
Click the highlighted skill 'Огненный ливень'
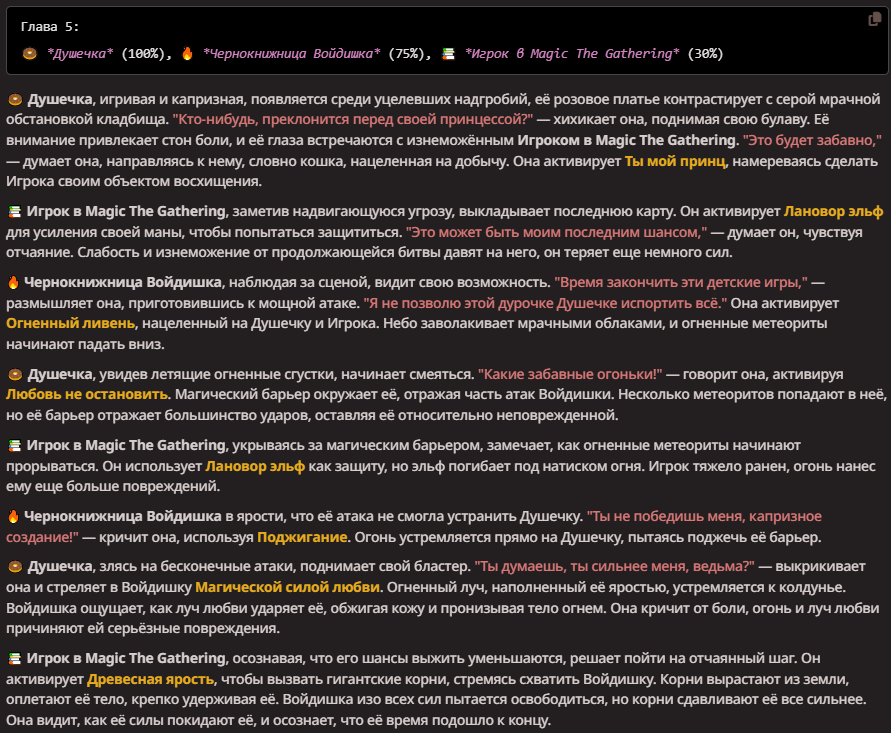pos(70,323)
